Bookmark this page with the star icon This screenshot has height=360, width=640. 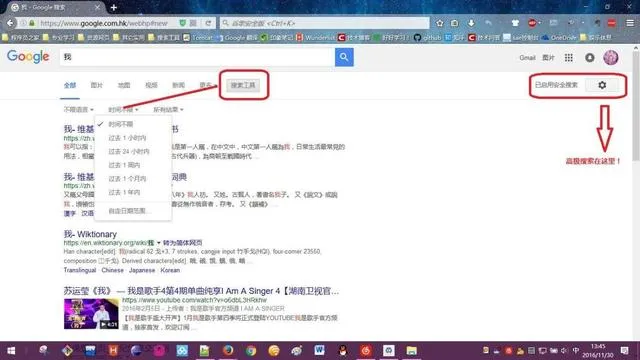click(440, 23)
